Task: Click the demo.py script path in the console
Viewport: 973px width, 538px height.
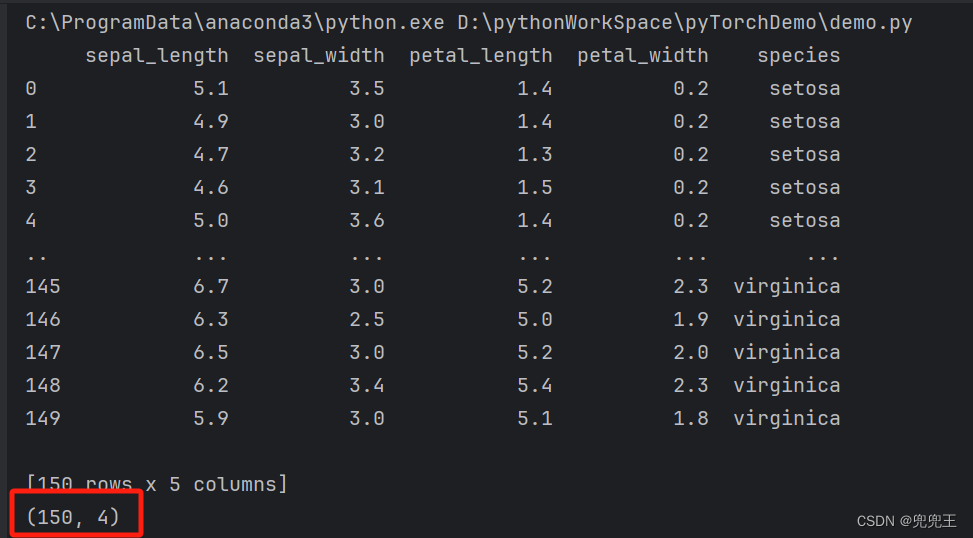Action: point(685,23)
